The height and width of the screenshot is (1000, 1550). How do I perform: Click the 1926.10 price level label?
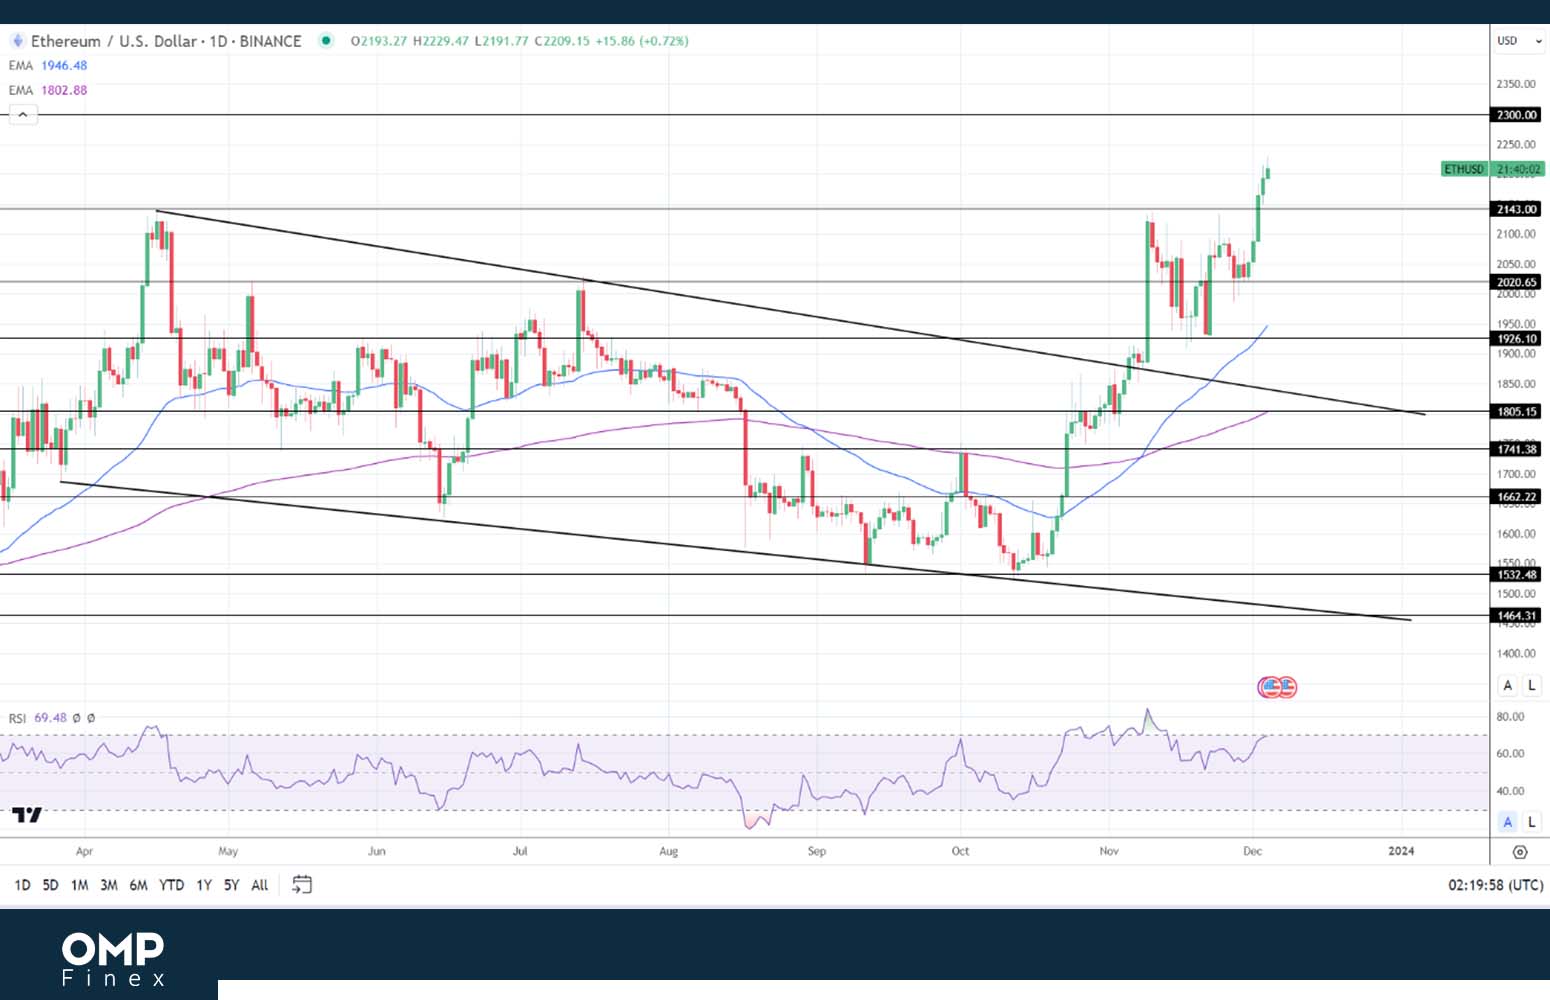click(1516, 339)
